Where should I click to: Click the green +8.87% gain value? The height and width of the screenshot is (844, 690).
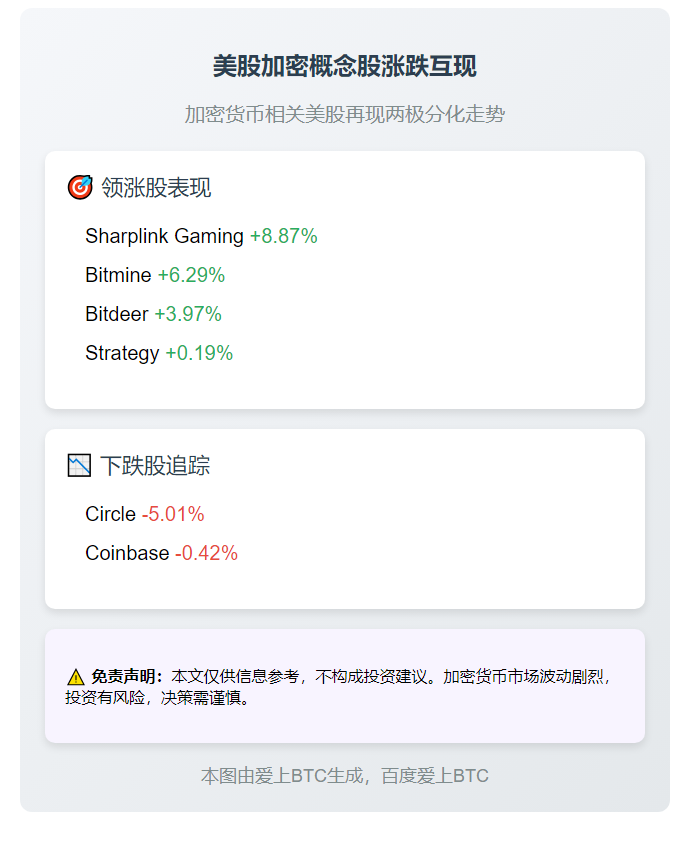coord(284,236)
